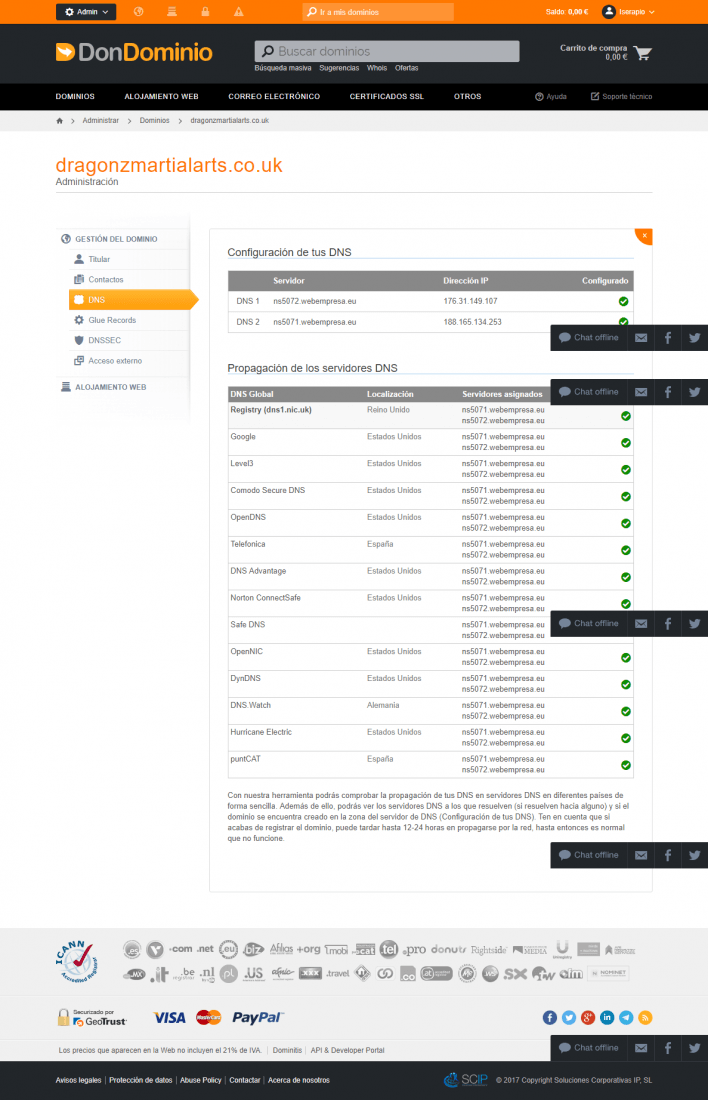708x1100 pixels.
Task: Click the globe icon in top orange bar
Action: 138,12
